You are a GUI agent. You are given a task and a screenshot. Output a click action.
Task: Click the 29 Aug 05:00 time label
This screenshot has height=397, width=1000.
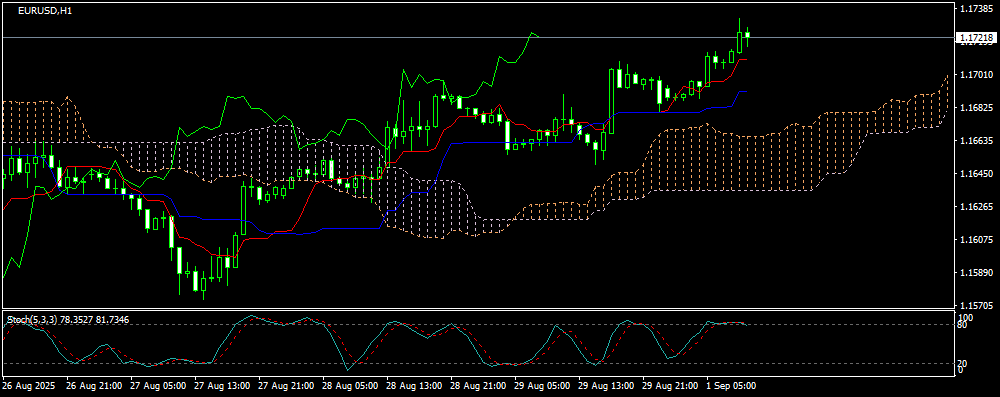click(x=543, y=386)
